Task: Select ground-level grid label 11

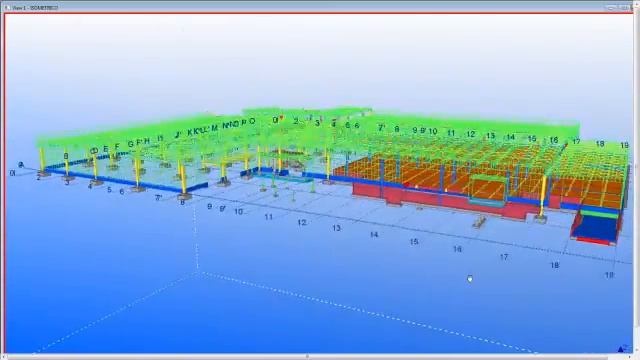Action: [x=268, y=217]
